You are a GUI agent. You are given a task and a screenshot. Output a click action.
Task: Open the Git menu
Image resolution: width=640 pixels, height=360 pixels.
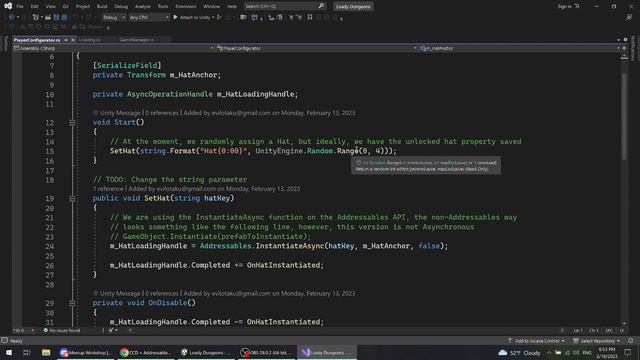pos(65,6)
